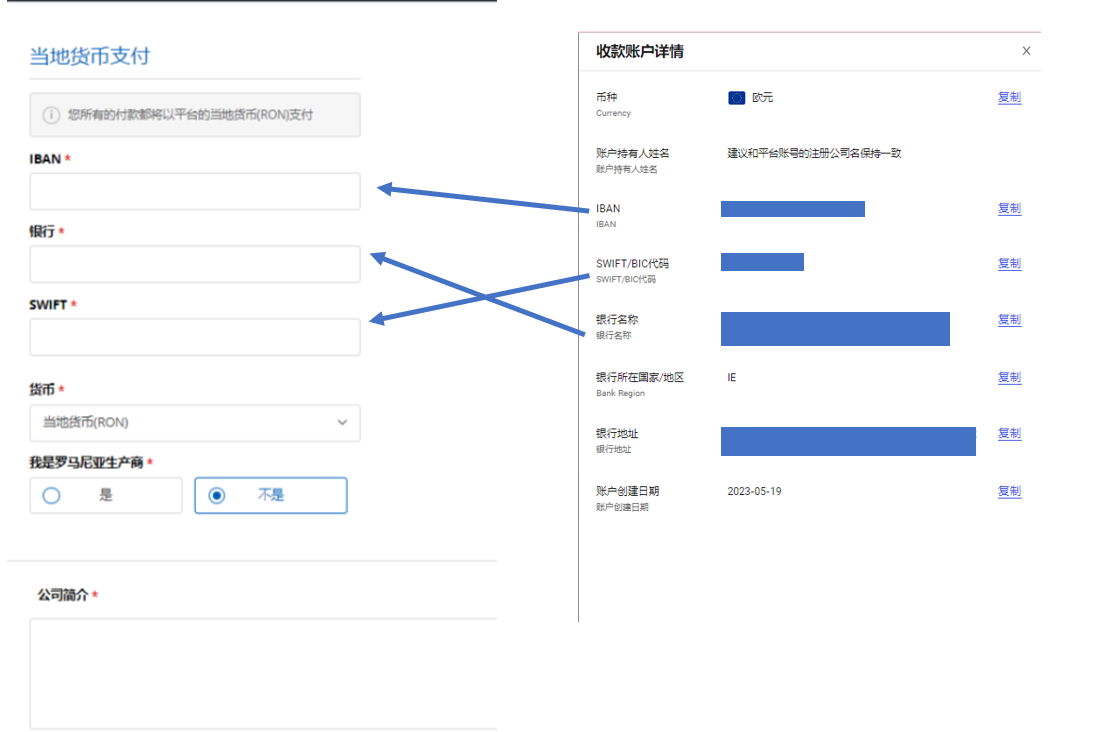Focus the IBAN input field
The width and height of the screenshot is (1106, 732).
[194, 191]
